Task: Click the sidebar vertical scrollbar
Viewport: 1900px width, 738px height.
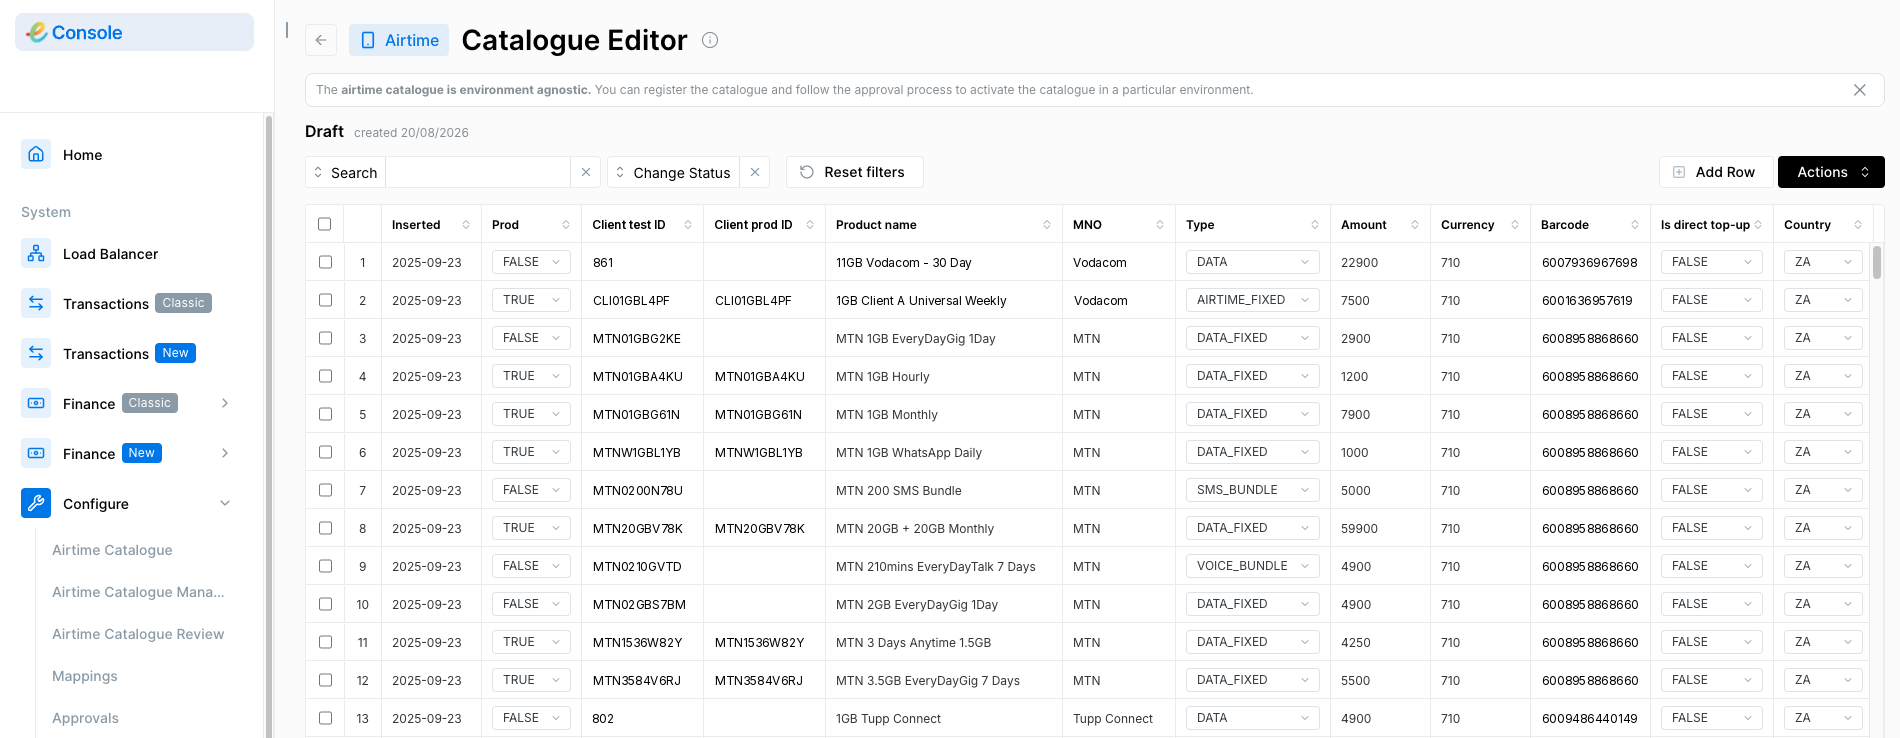Action: point(268,426)
